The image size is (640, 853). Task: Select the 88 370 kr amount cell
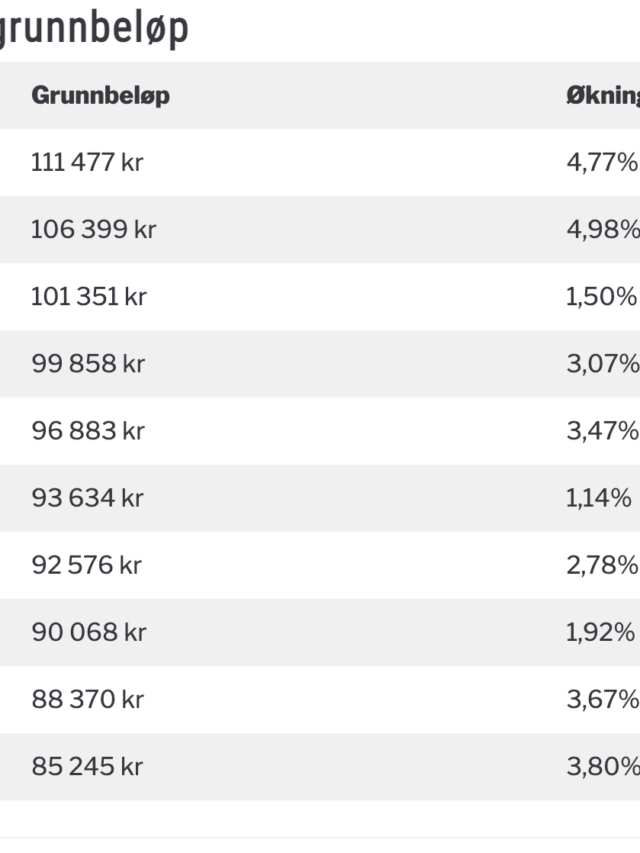pyautogui.click(x=88, y=700)
